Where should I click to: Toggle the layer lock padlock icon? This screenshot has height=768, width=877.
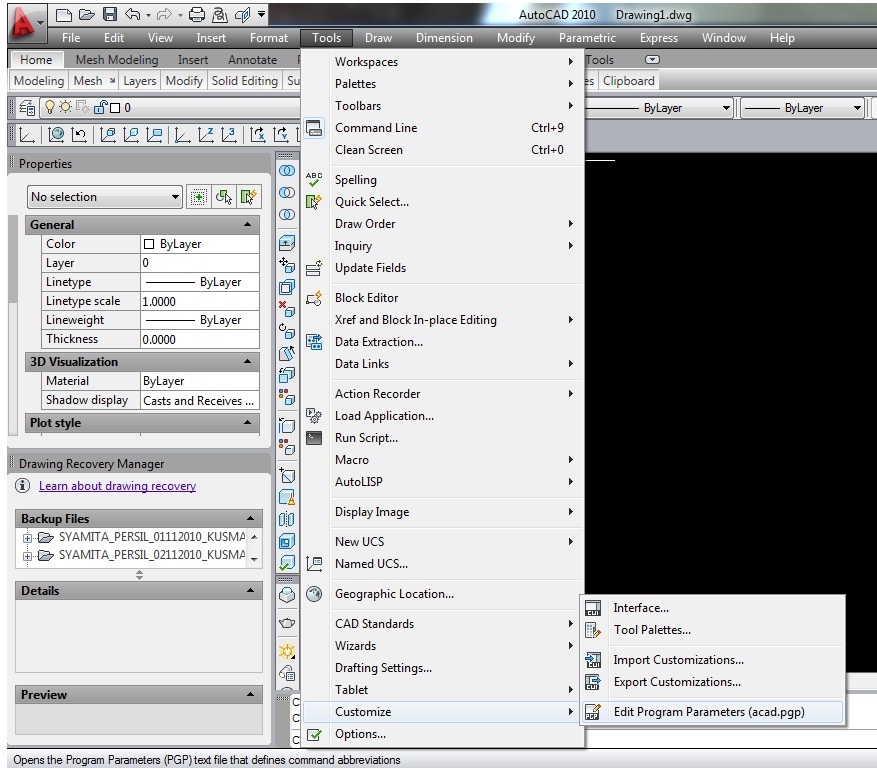102,107
